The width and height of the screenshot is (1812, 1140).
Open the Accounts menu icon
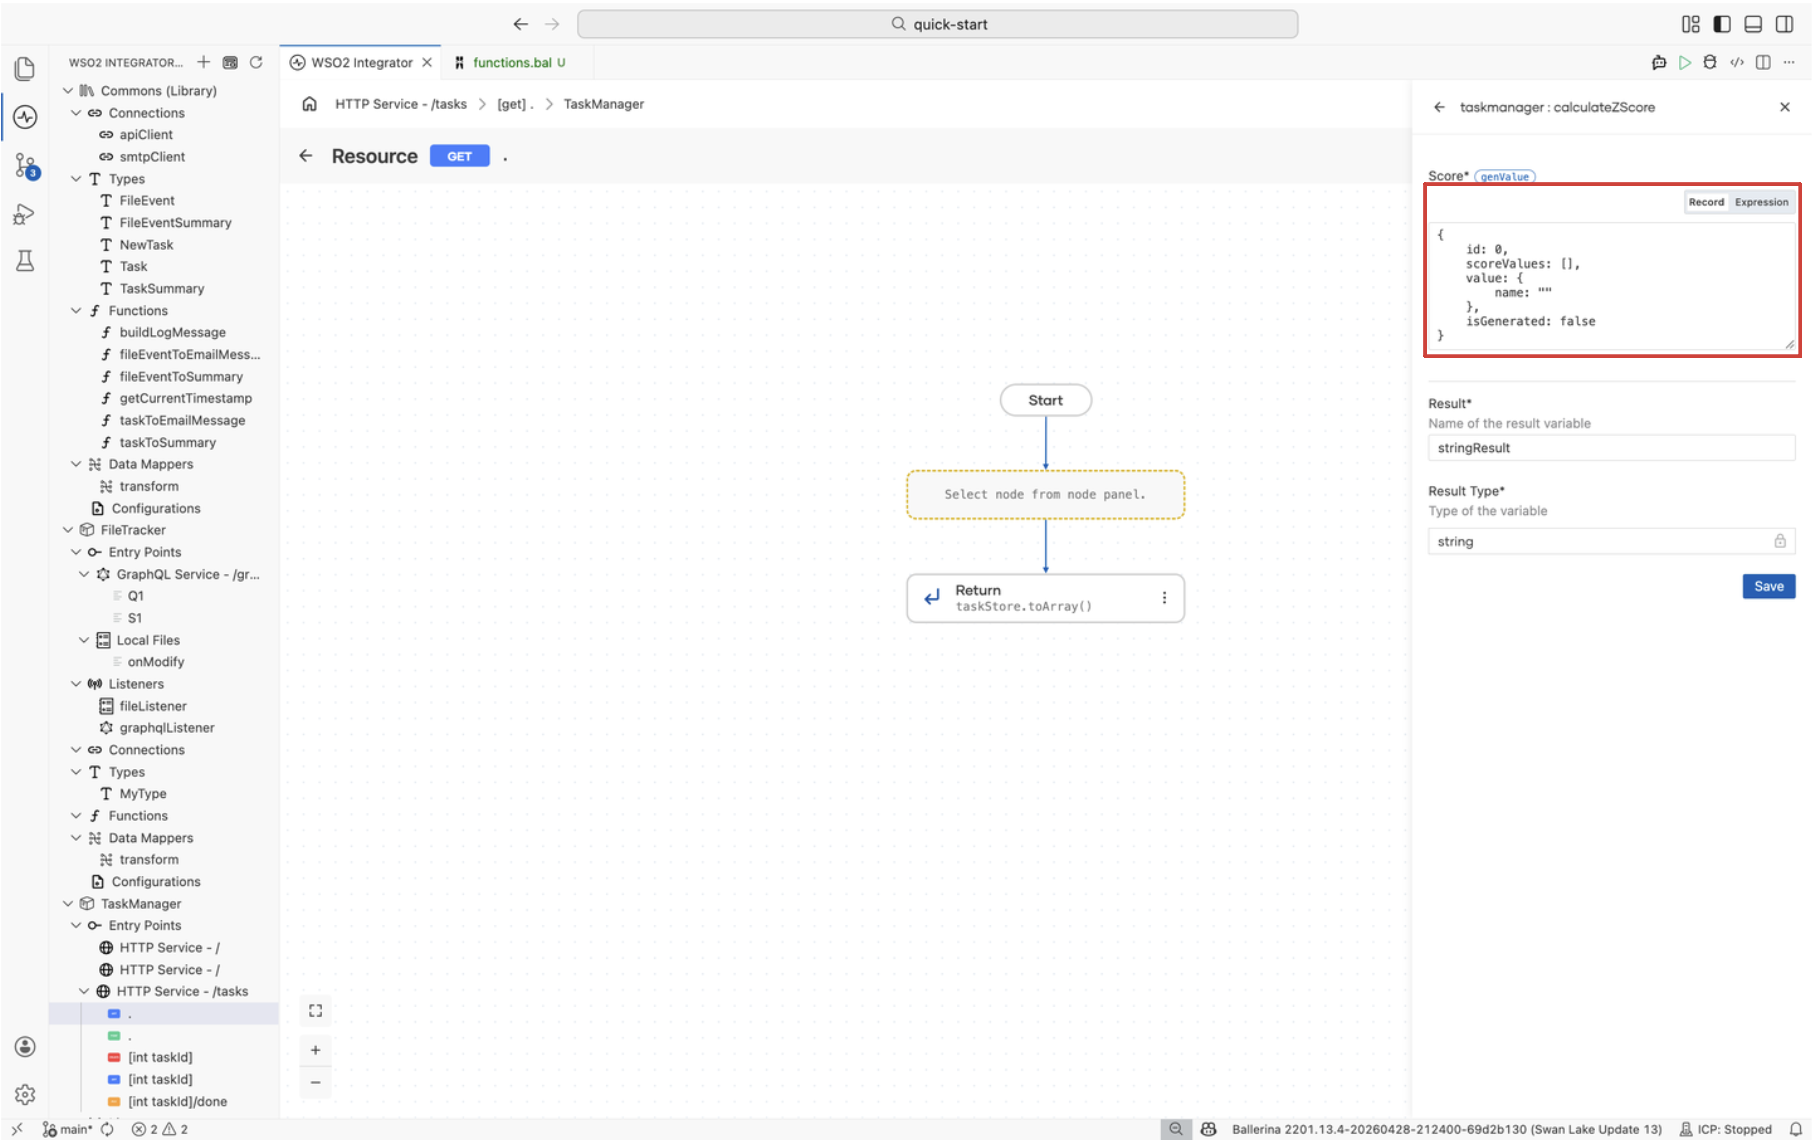tap(25, 1046)
